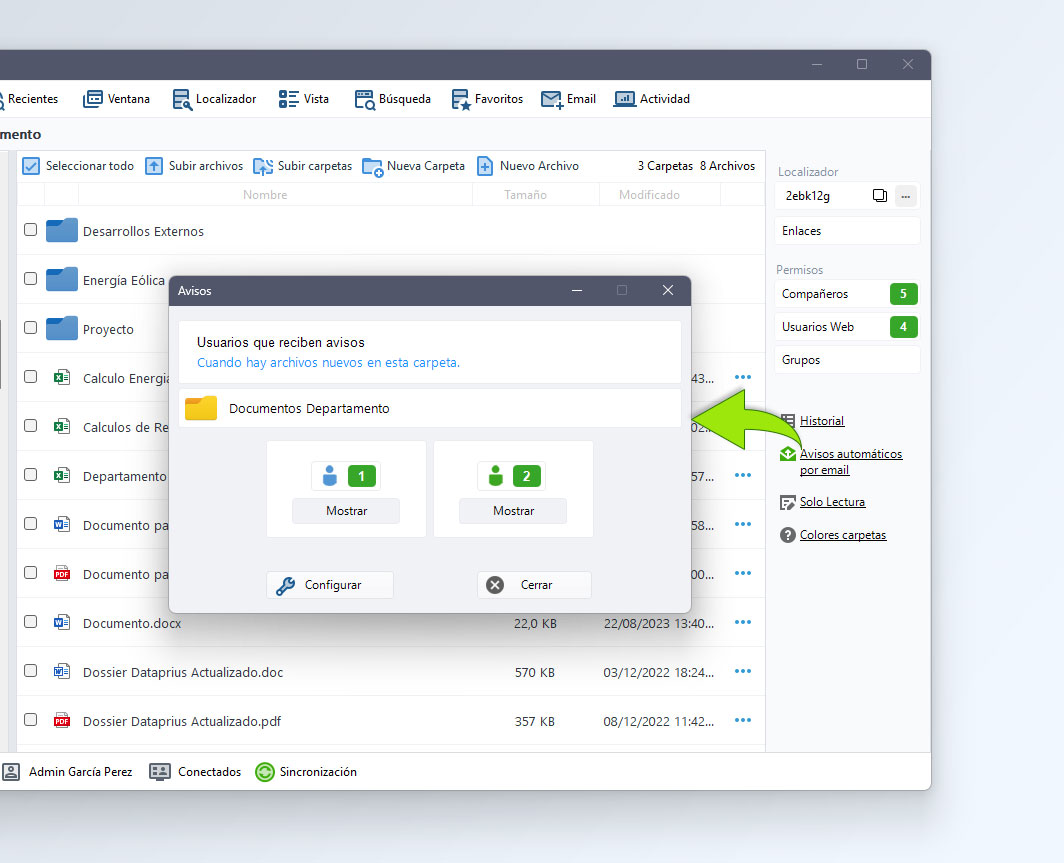
Task: Open the Sincronización status icon
Action: (x=265, y=772)
